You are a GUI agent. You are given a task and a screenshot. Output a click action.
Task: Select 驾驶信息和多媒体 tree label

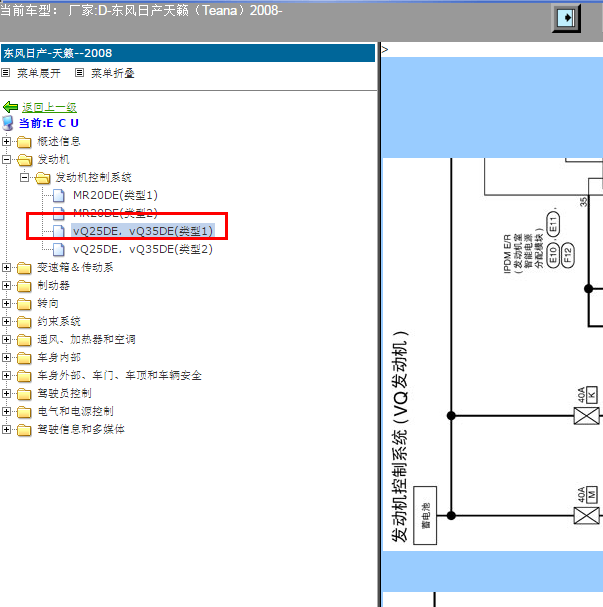coord(81,429)
